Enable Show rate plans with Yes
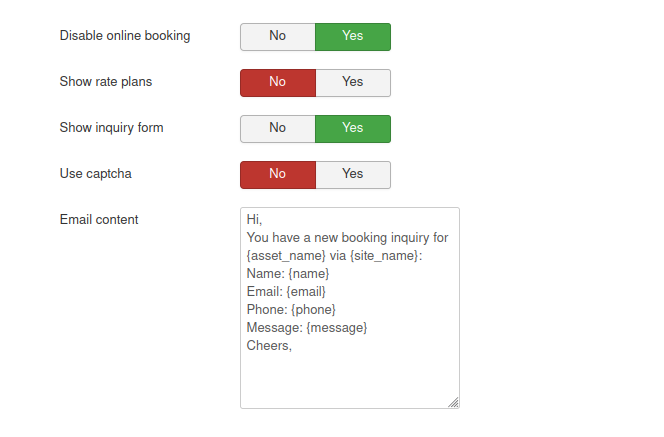Viewport: 664px width, 437px height. pos(352,82)
